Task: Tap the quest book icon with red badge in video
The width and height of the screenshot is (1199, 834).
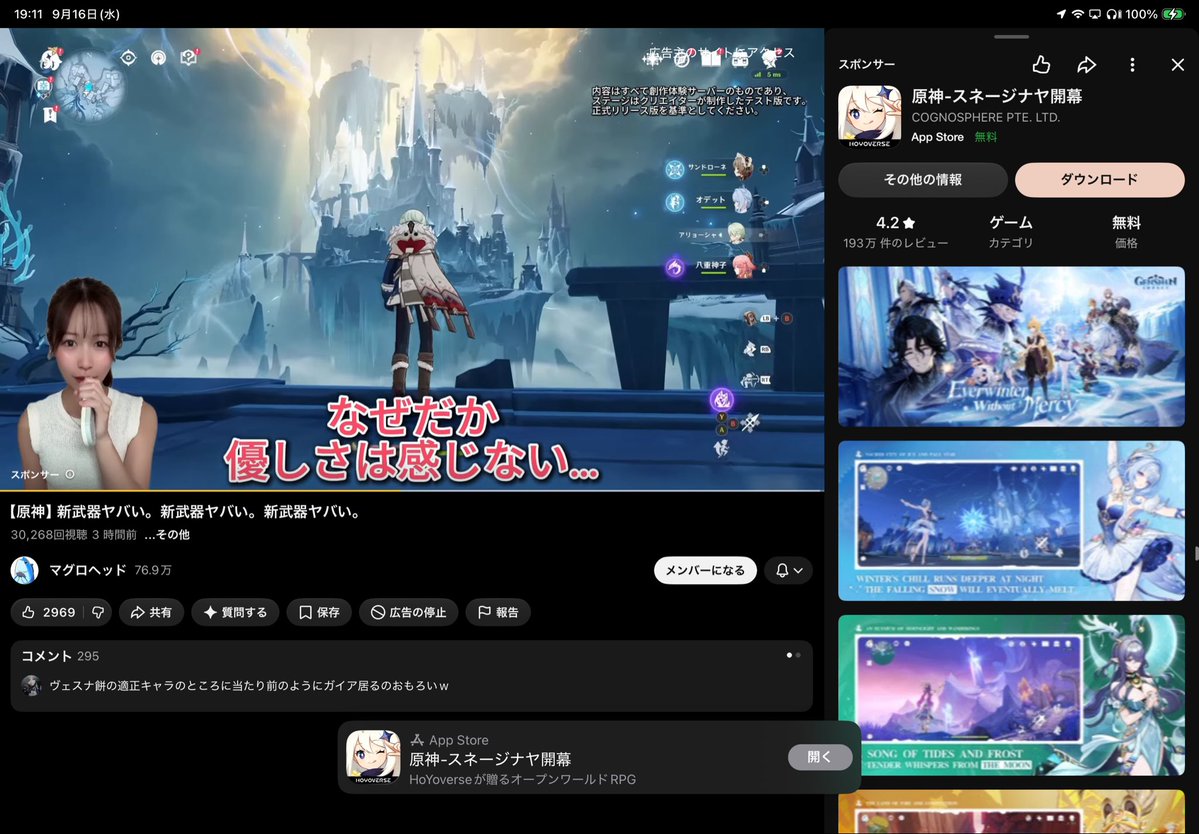Action: tap(189, 58)
